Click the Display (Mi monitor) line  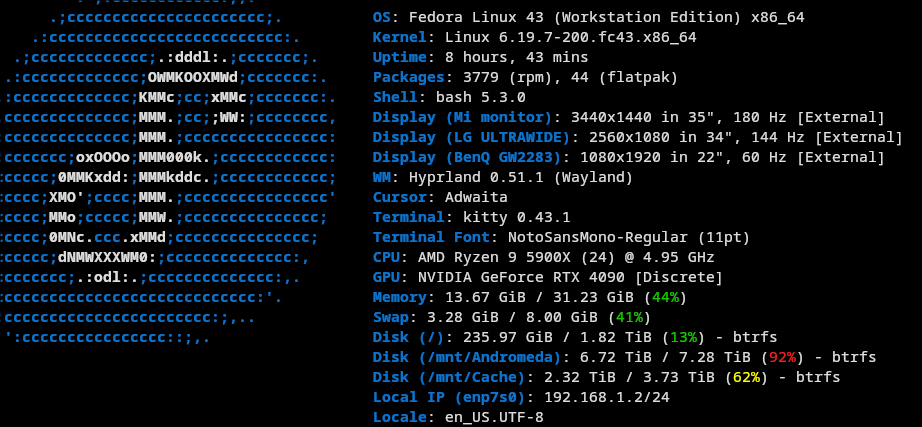click(629, 118)
